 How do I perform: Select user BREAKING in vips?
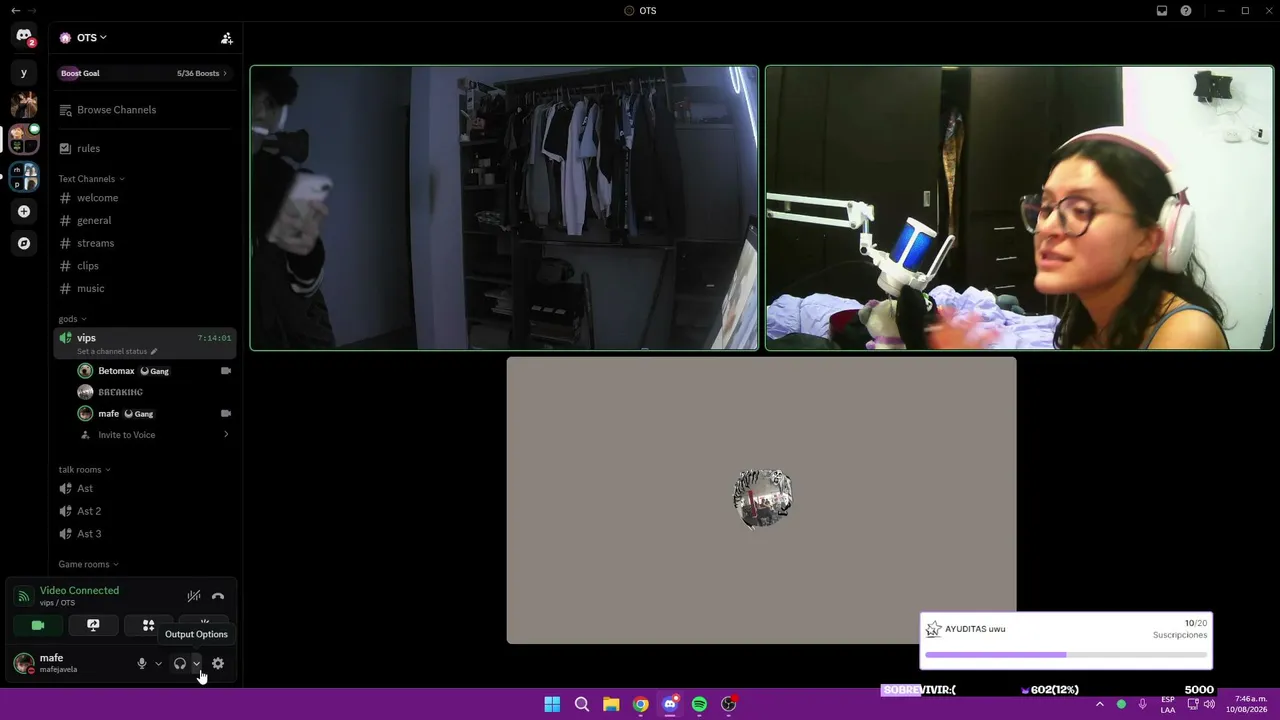154,392
